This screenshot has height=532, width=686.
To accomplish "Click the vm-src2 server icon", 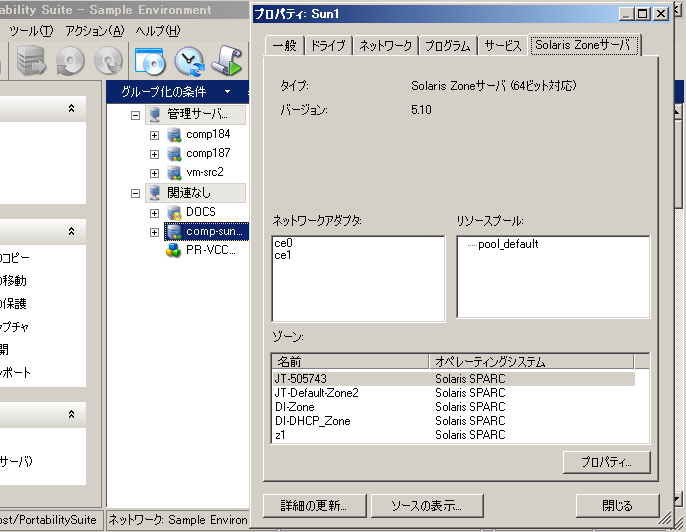I will pos(174,173).
